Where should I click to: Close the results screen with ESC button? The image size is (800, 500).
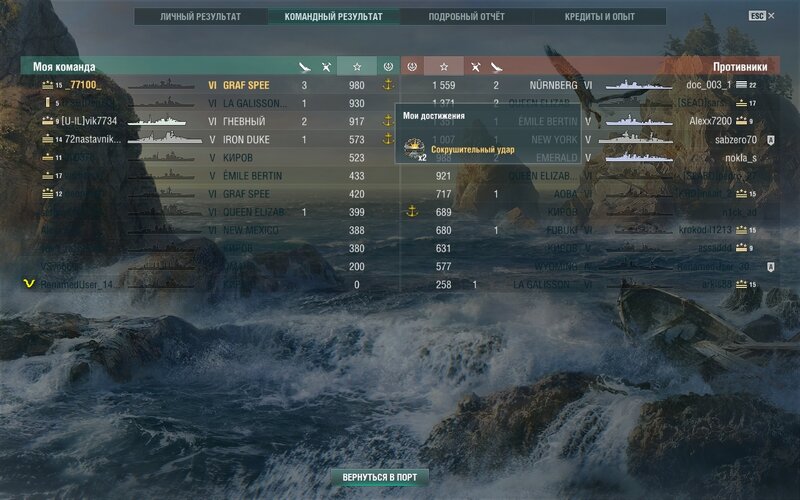point(761,16)
